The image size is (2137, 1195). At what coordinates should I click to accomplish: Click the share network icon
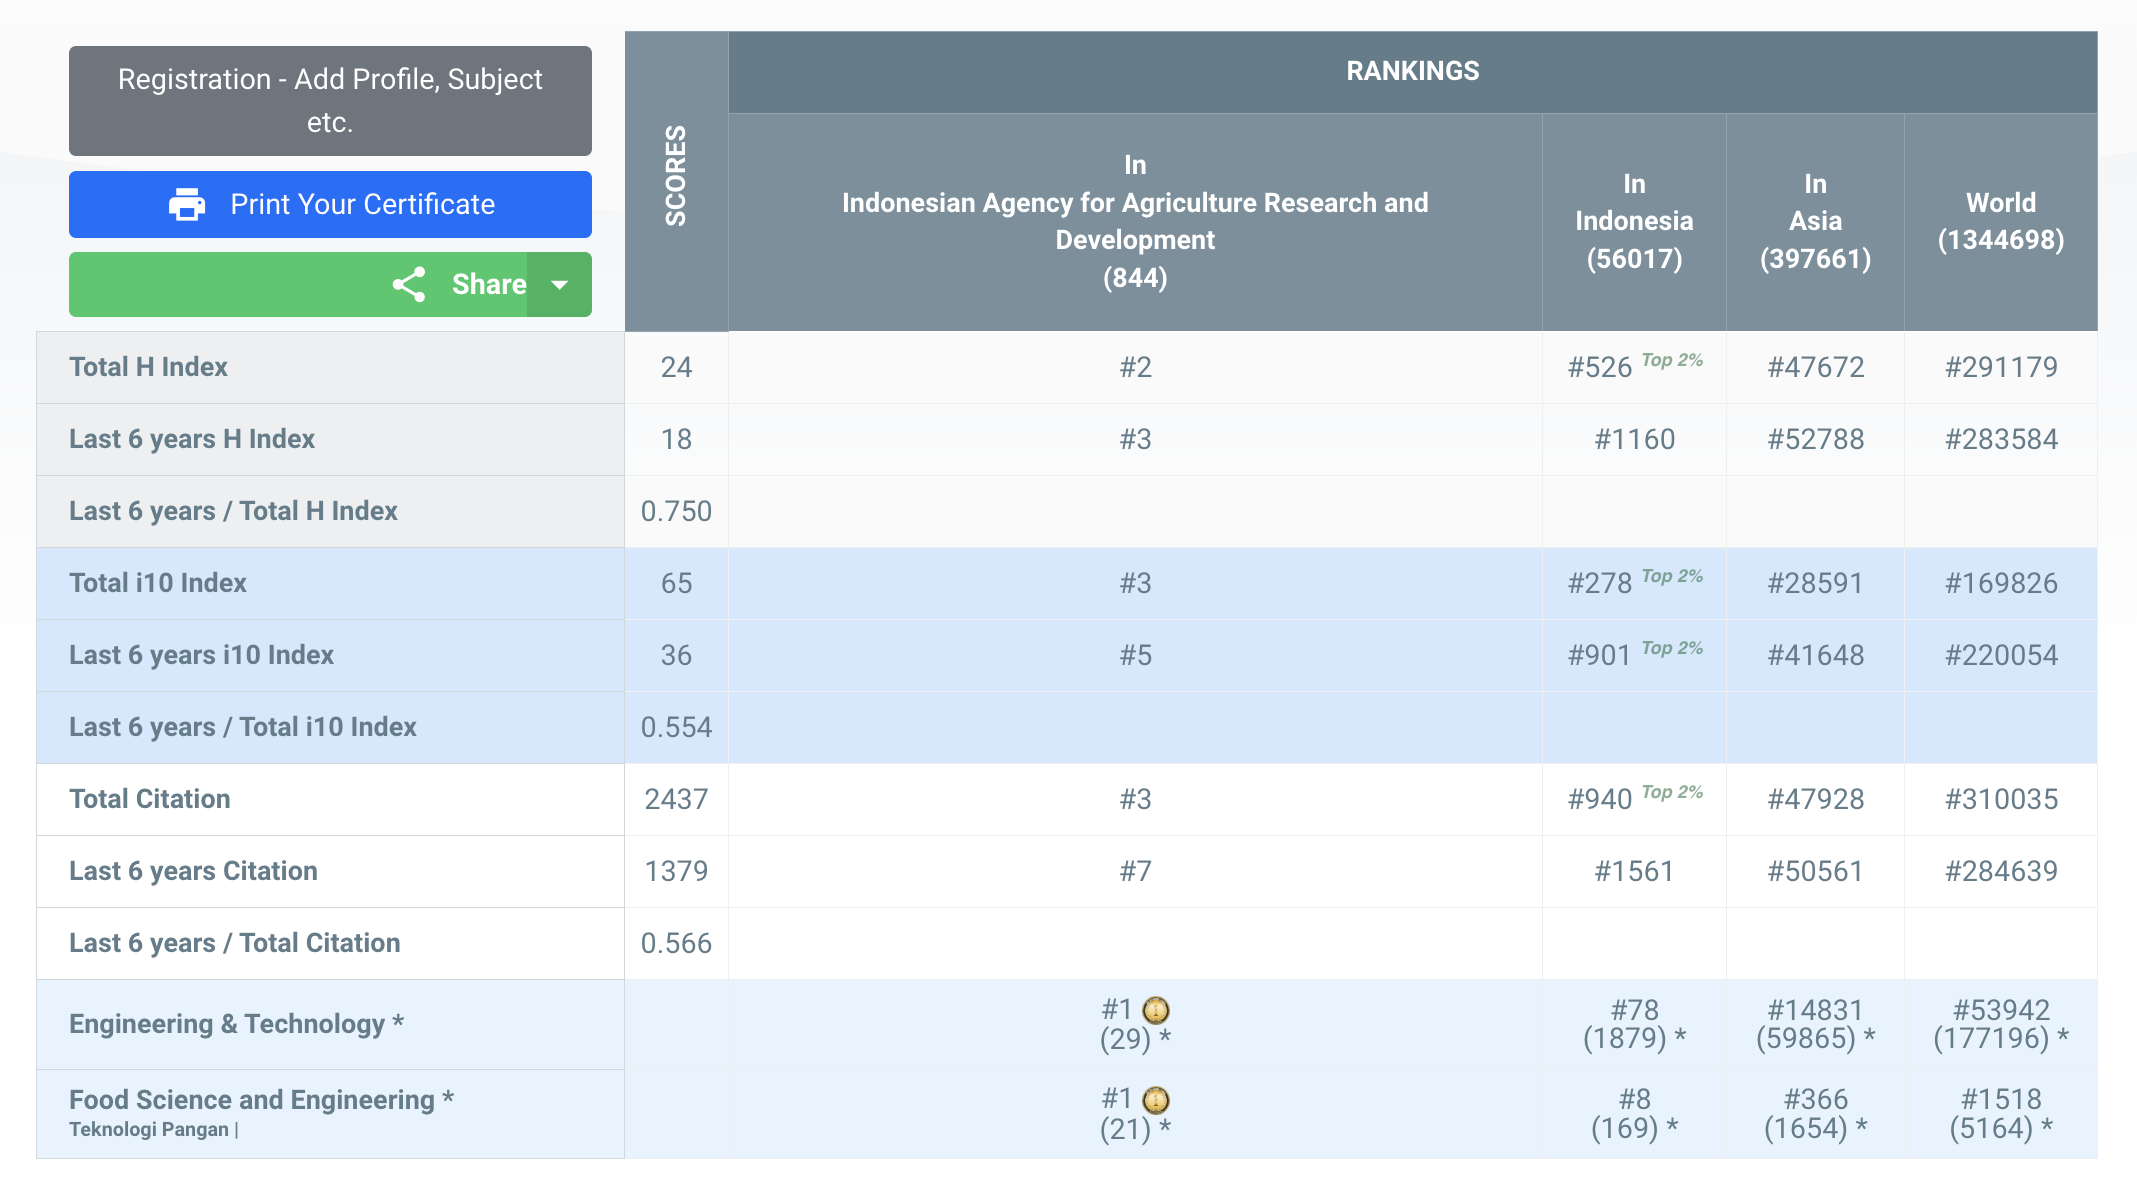click(409, 285)
